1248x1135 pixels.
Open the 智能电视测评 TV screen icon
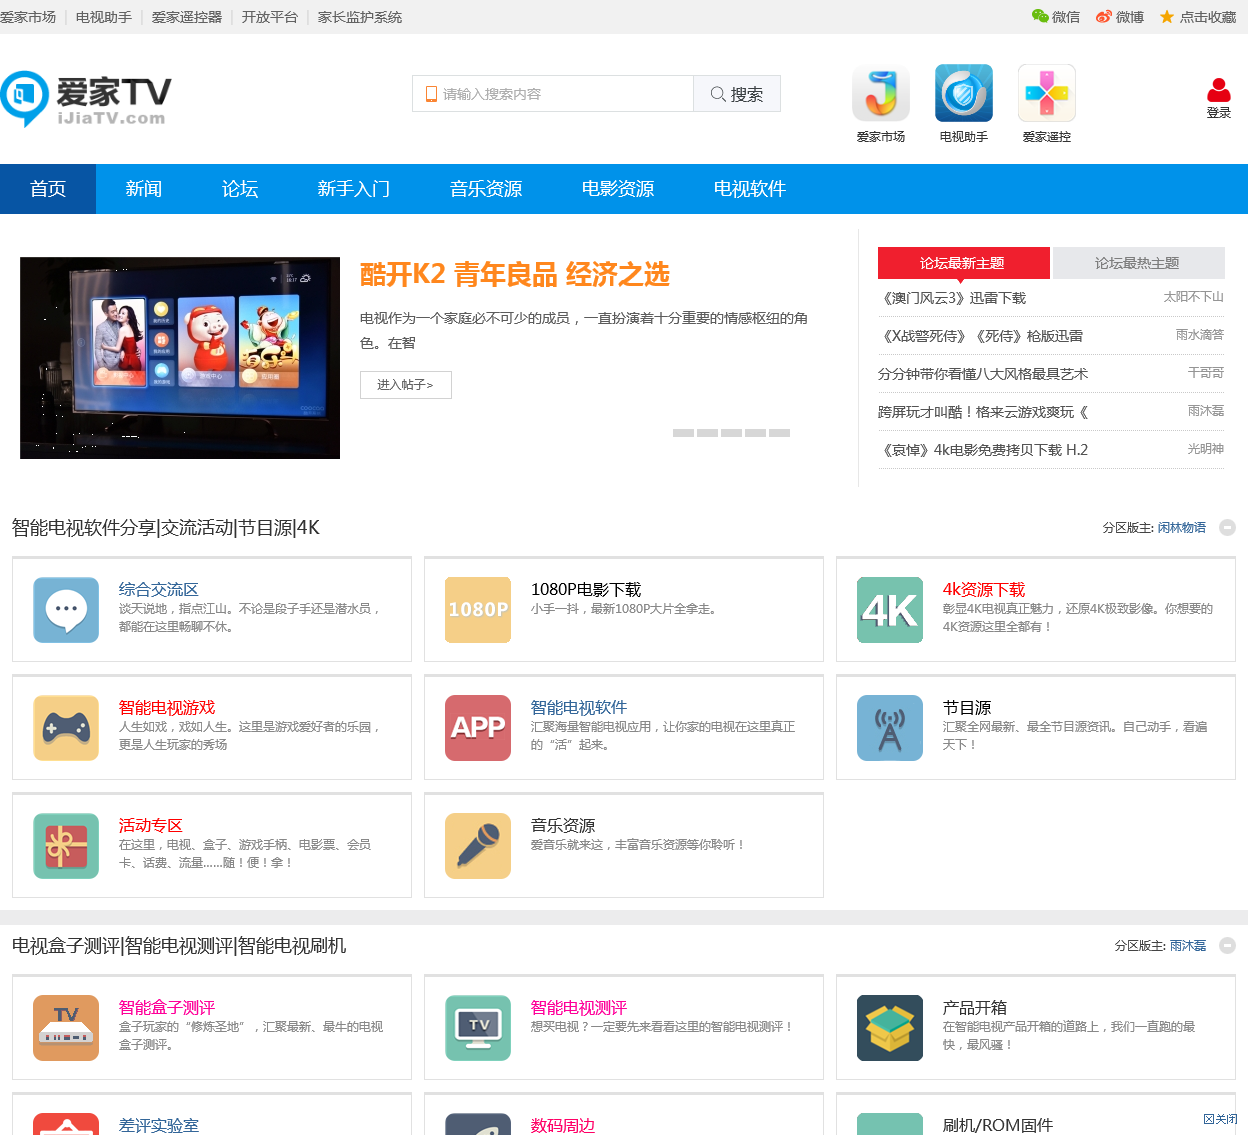[478, 1028]
